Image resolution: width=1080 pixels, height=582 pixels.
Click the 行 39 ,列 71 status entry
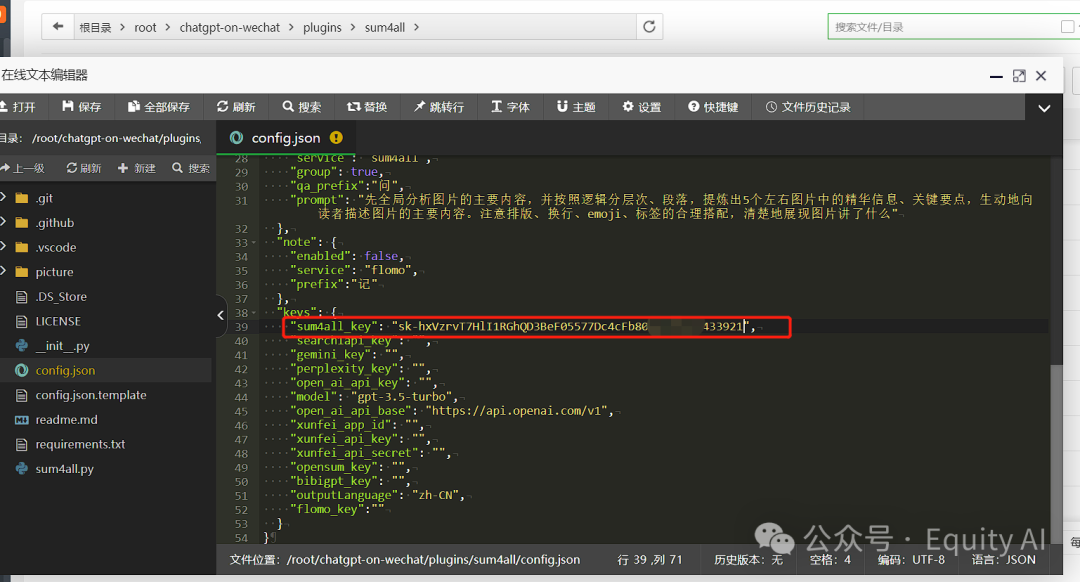pyautogui.click(x=650, y=560)
